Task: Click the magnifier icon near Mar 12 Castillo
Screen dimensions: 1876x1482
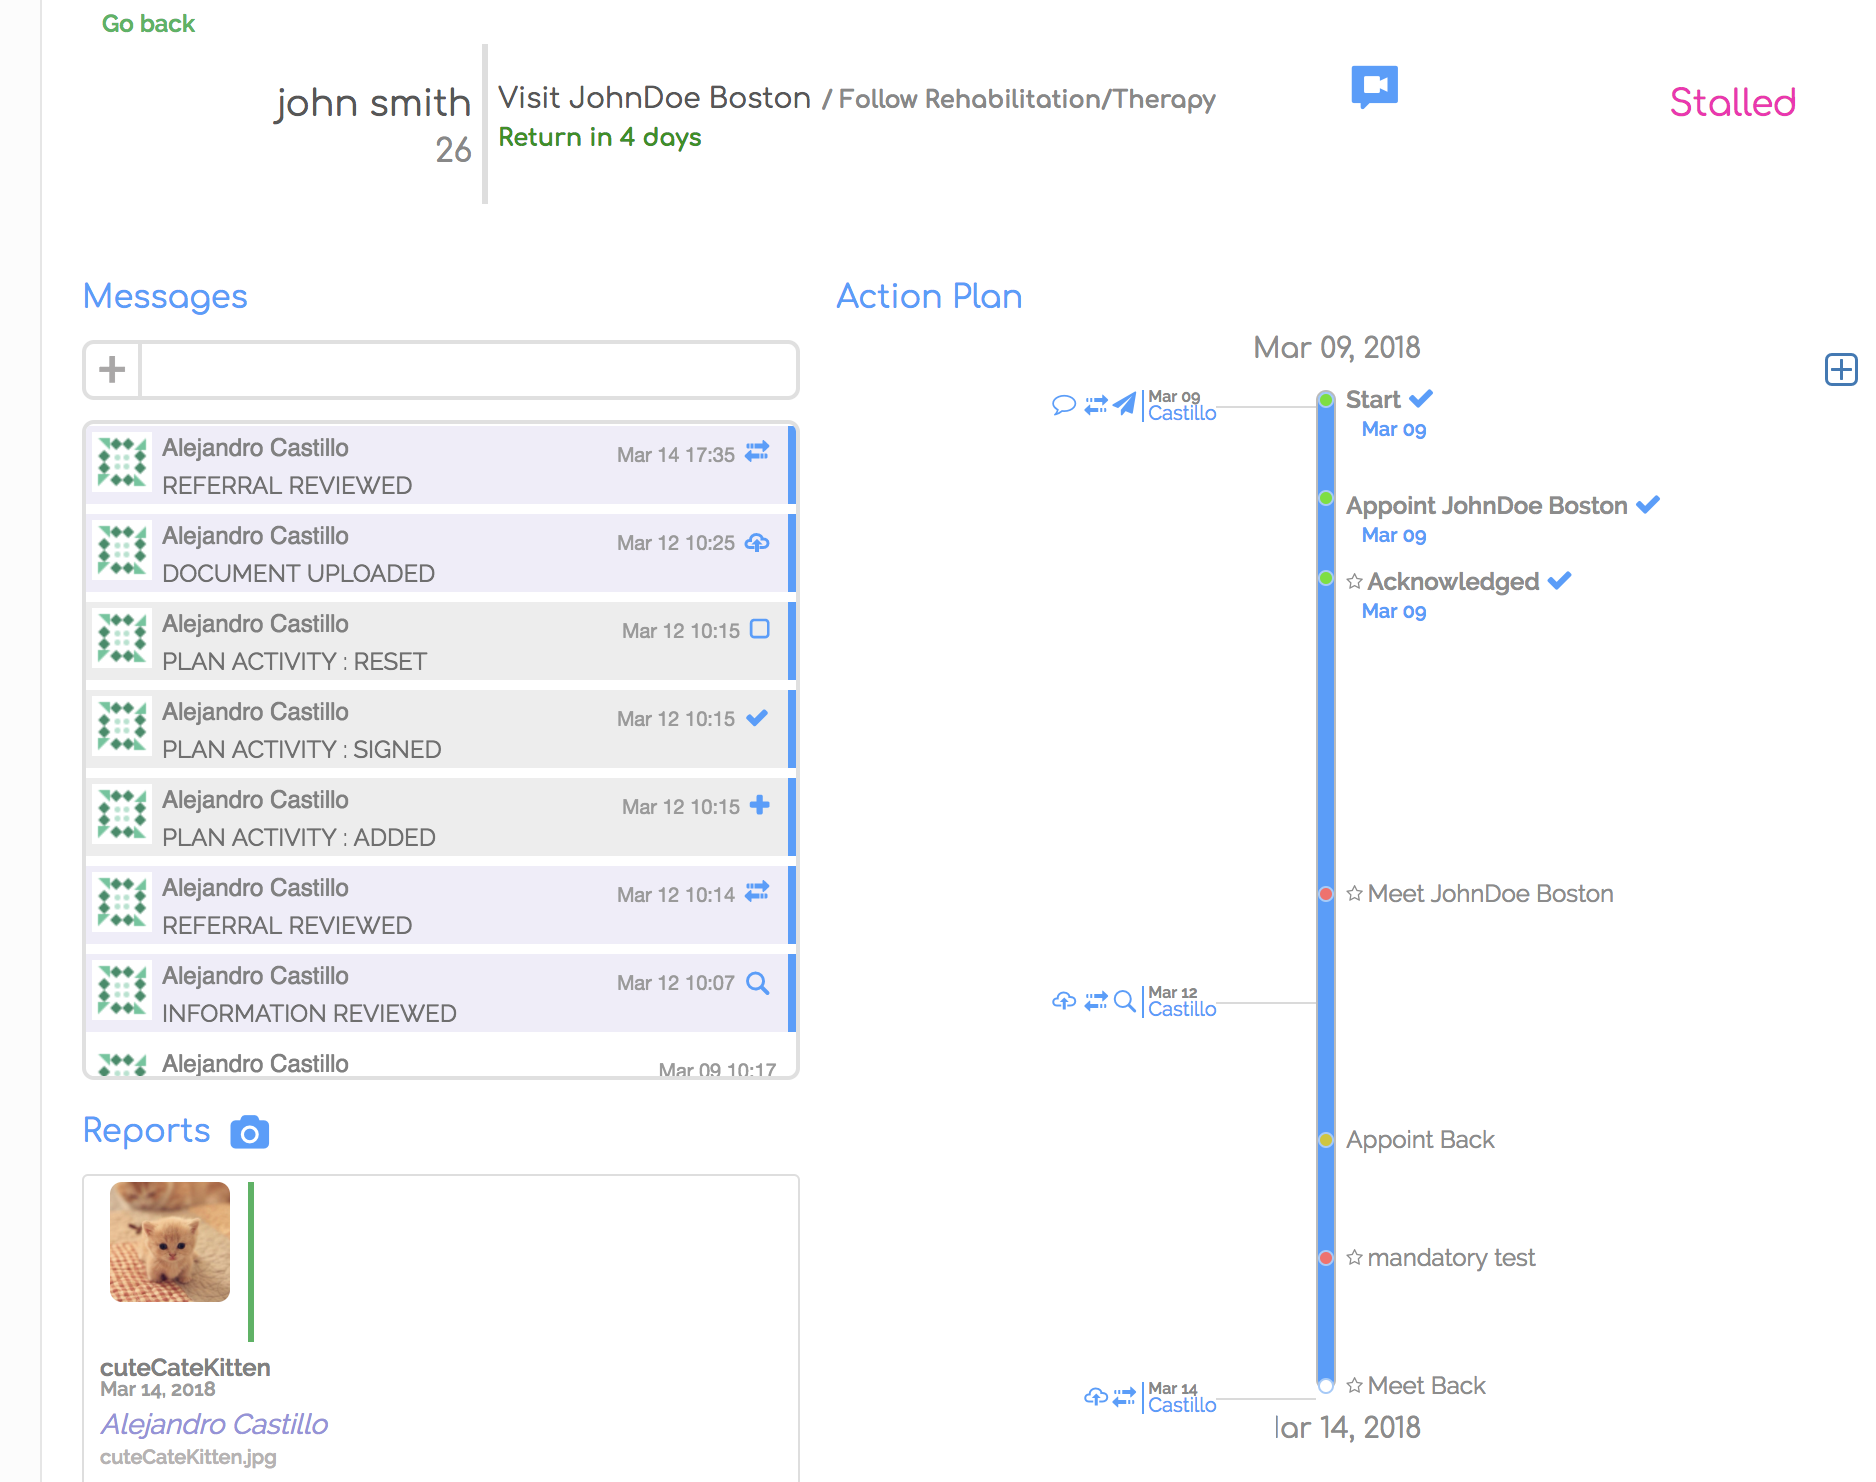Action: (1125, 1000)
